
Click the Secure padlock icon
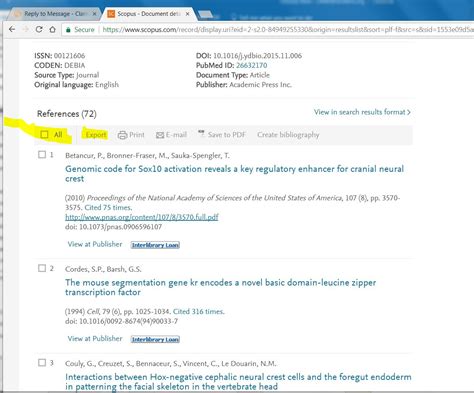[68, 30]
